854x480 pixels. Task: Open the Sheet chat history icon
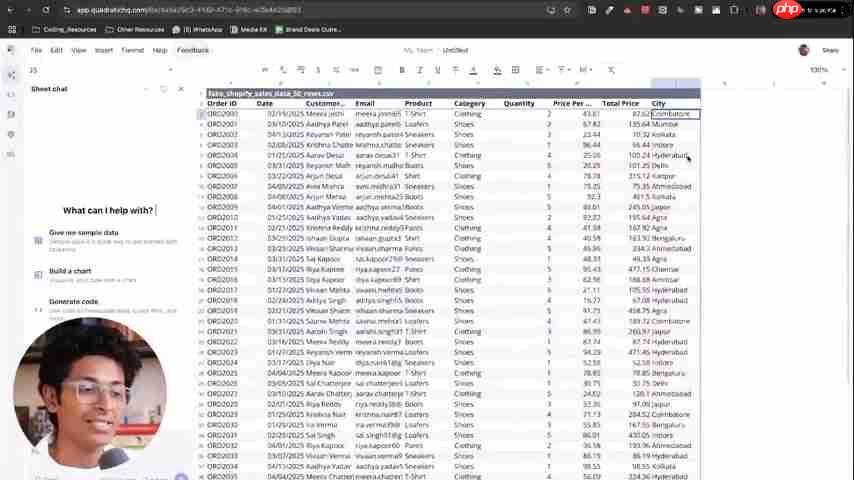(x=163, y=89)
